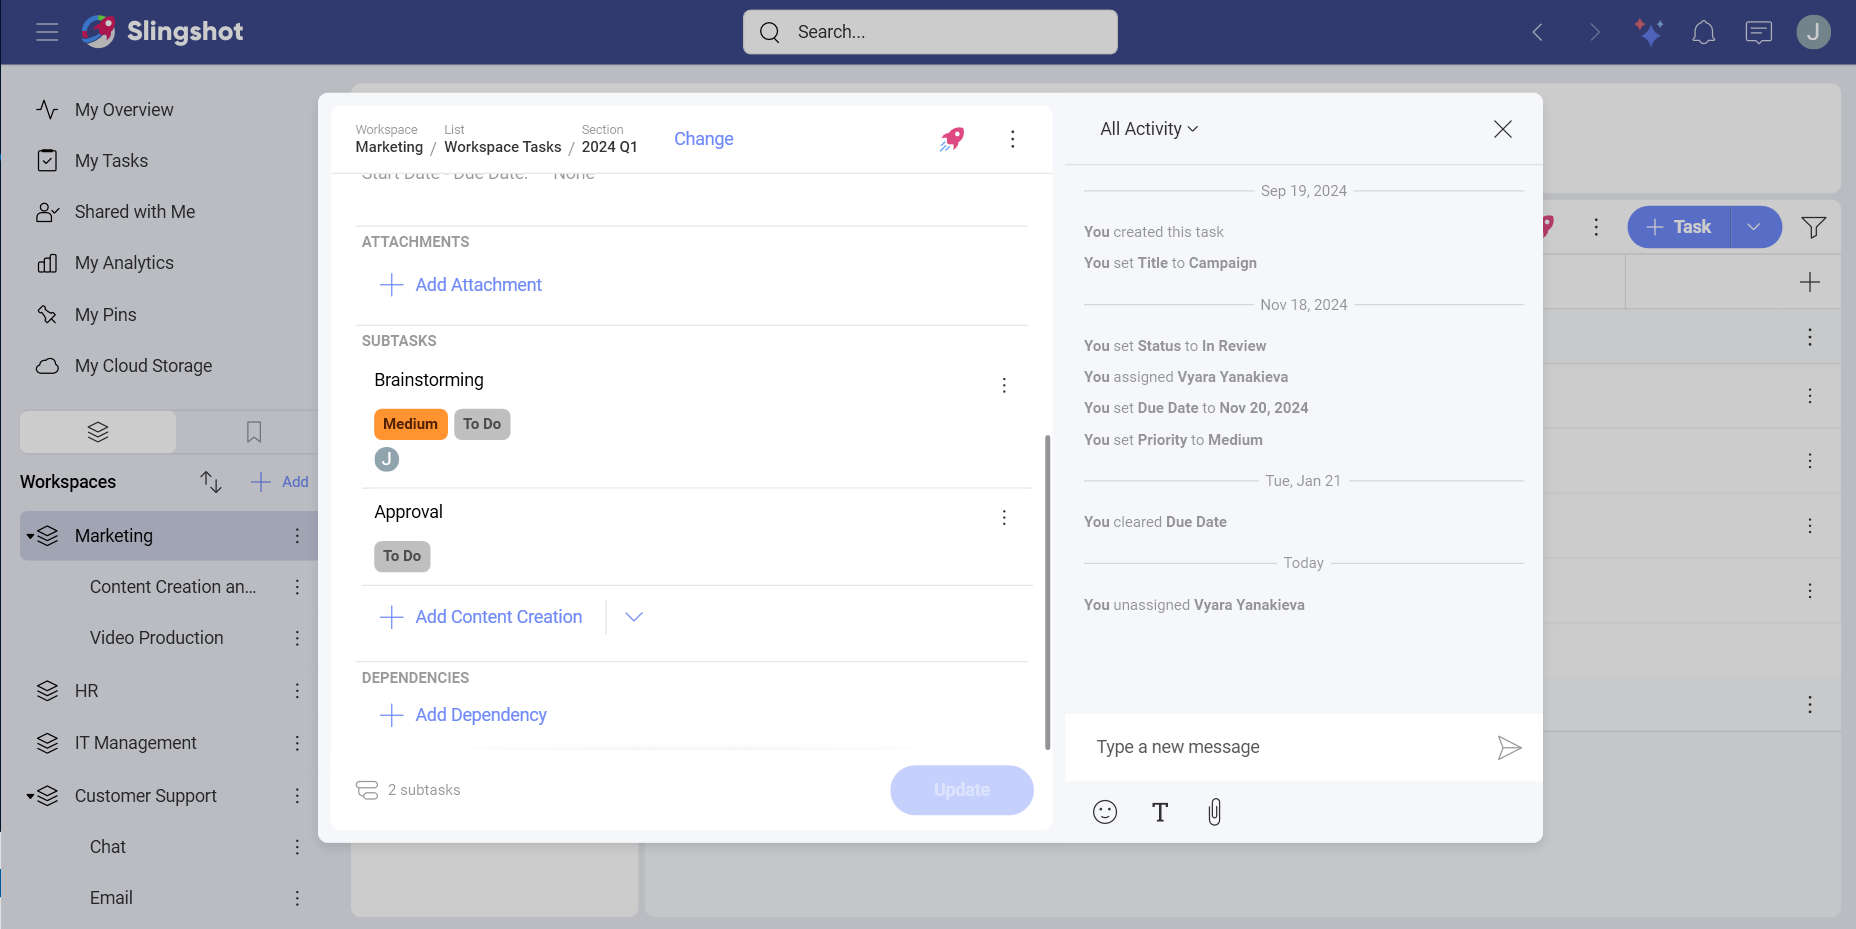Open the chat messages icon
The height and width of the screenshot is (929, 1856).
(1759, 33)
